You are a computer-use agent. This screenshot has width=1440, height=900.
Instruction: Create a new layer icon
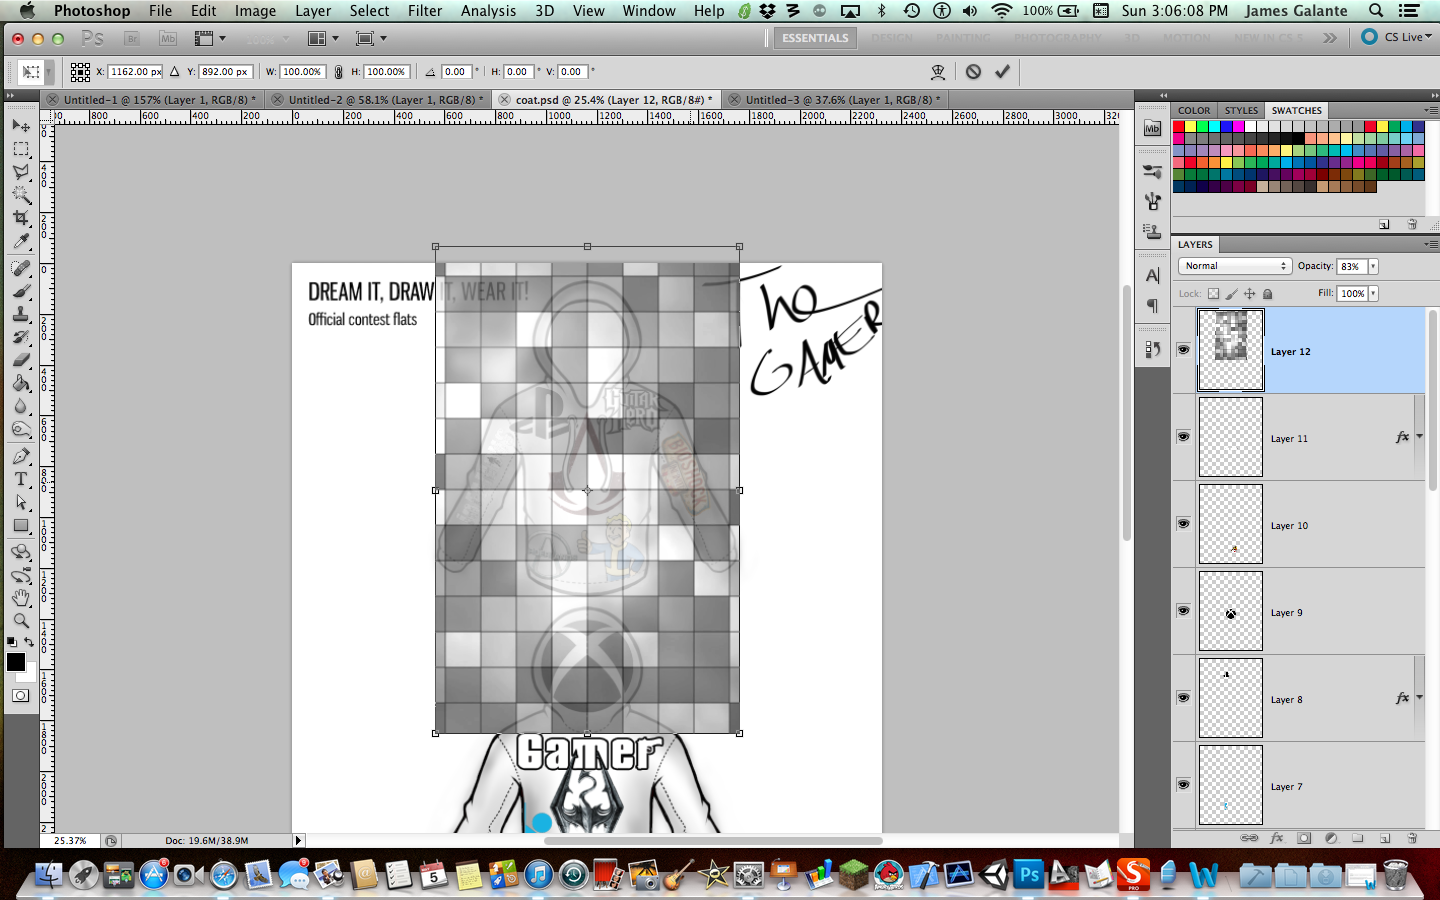point(1385,838)
